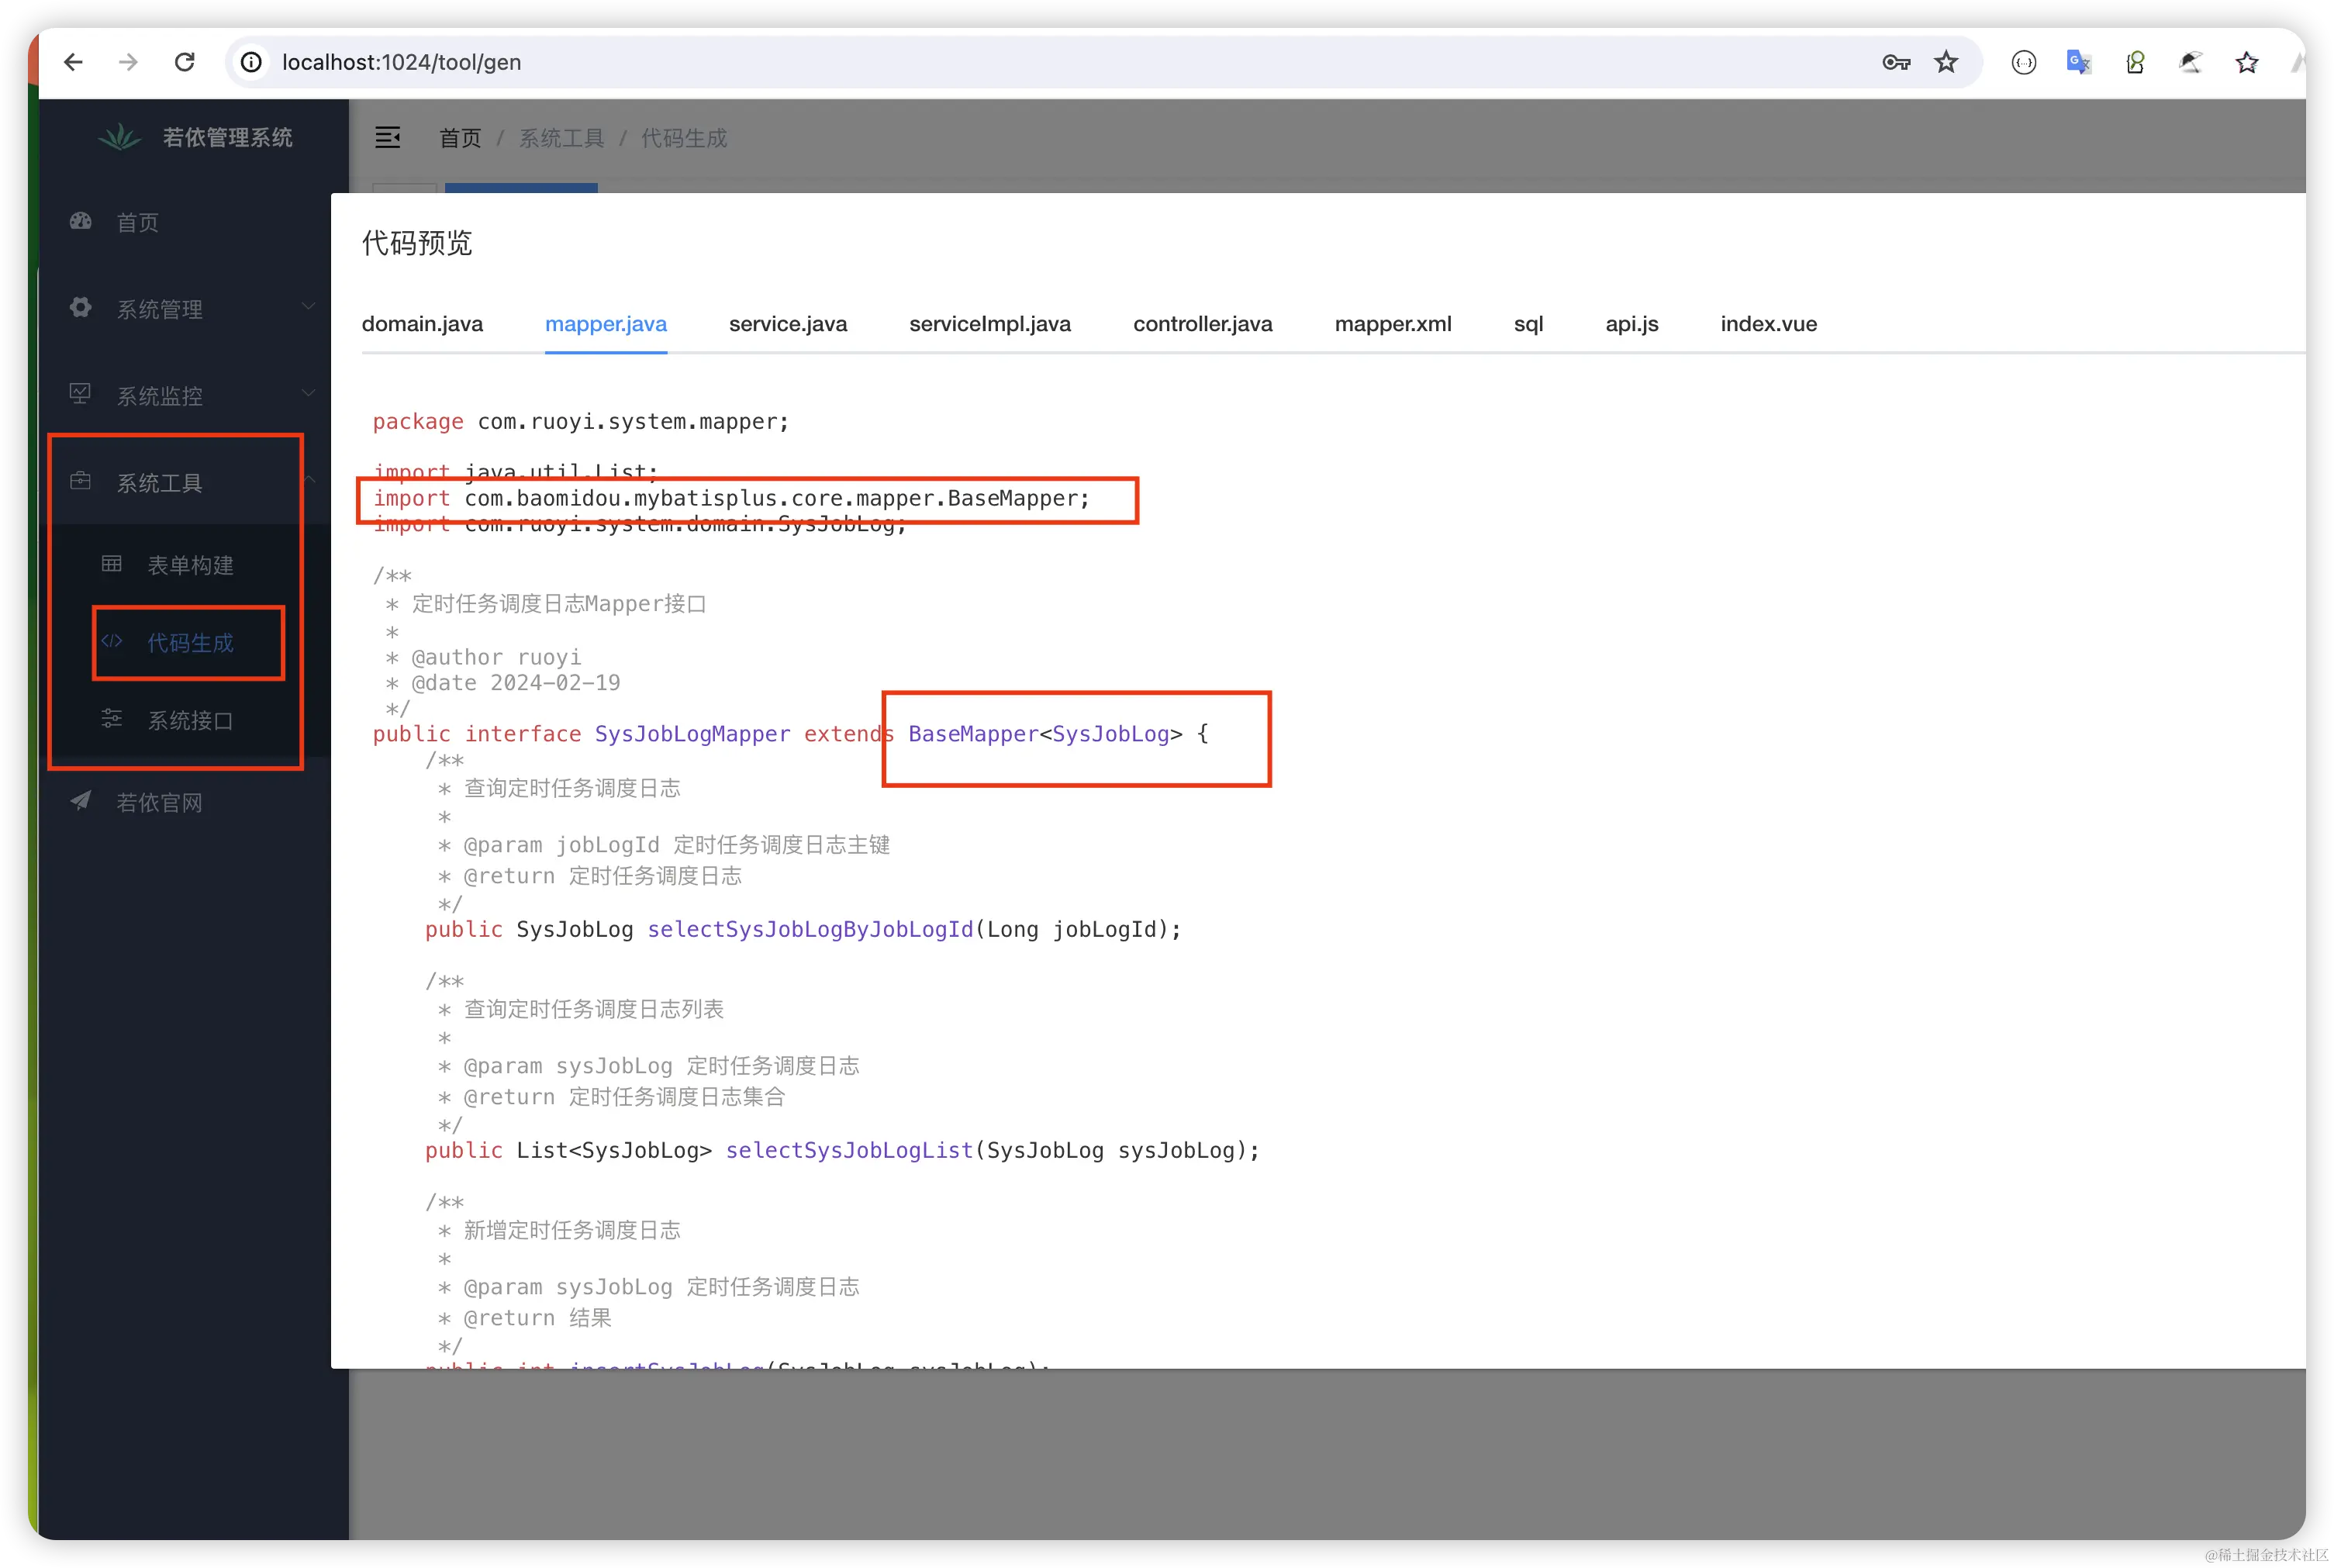
Task: Reload the page with refresh icon
Action: point(185,62)
